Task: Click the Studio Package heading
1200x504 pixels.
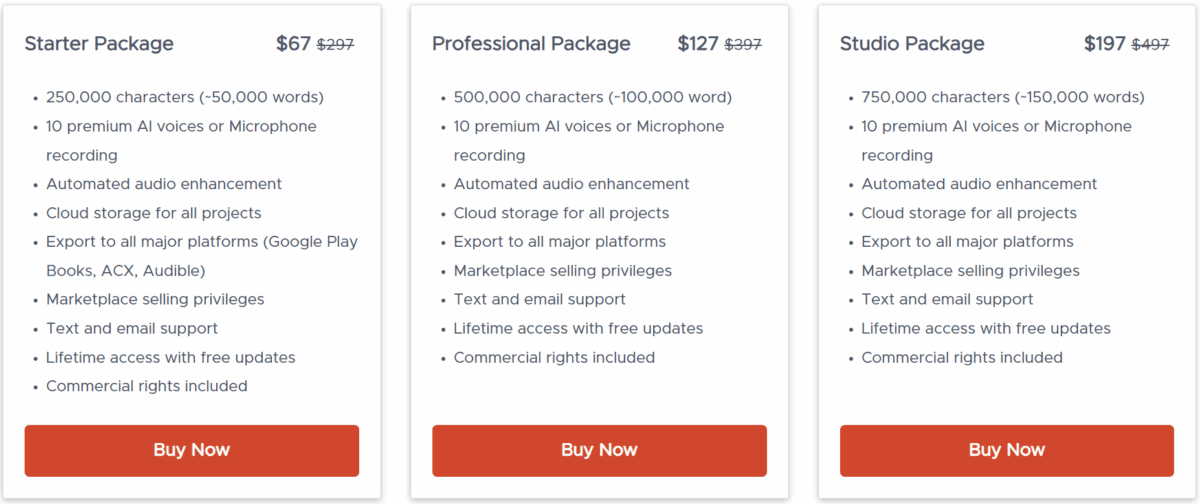Action: point(912,44)
